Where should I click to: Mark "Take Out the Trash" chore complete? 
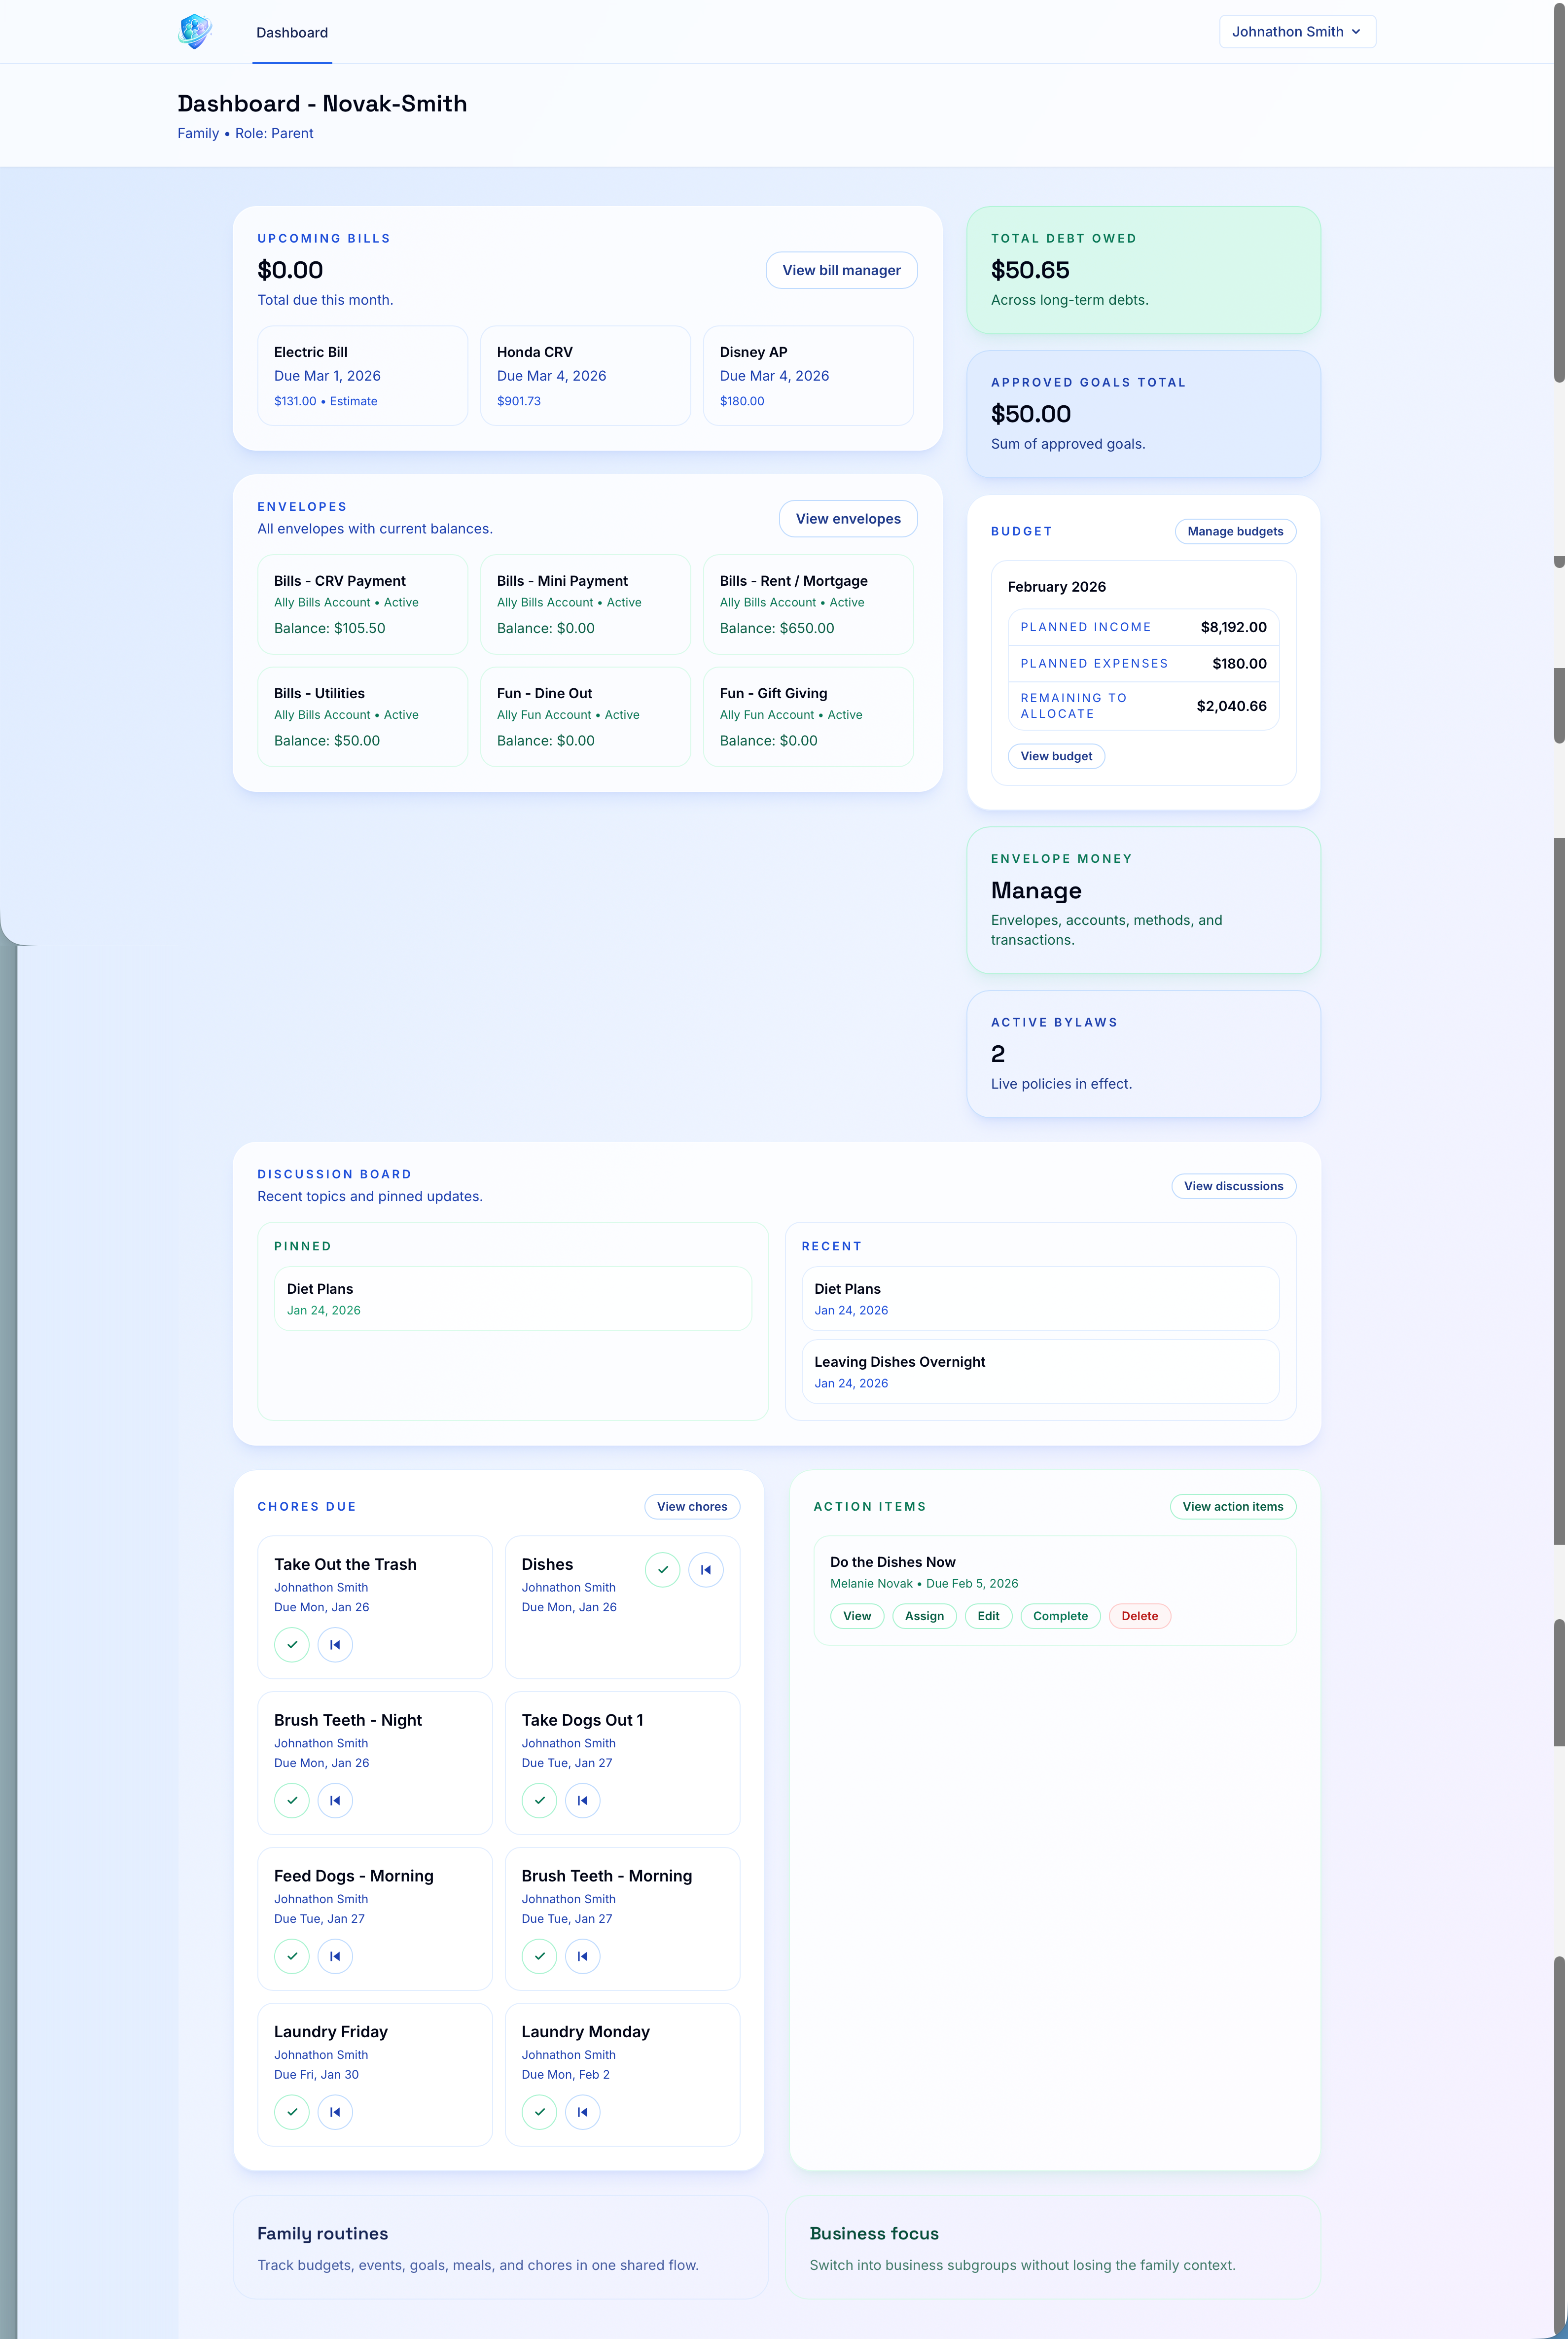click(x=291, y=1644)
